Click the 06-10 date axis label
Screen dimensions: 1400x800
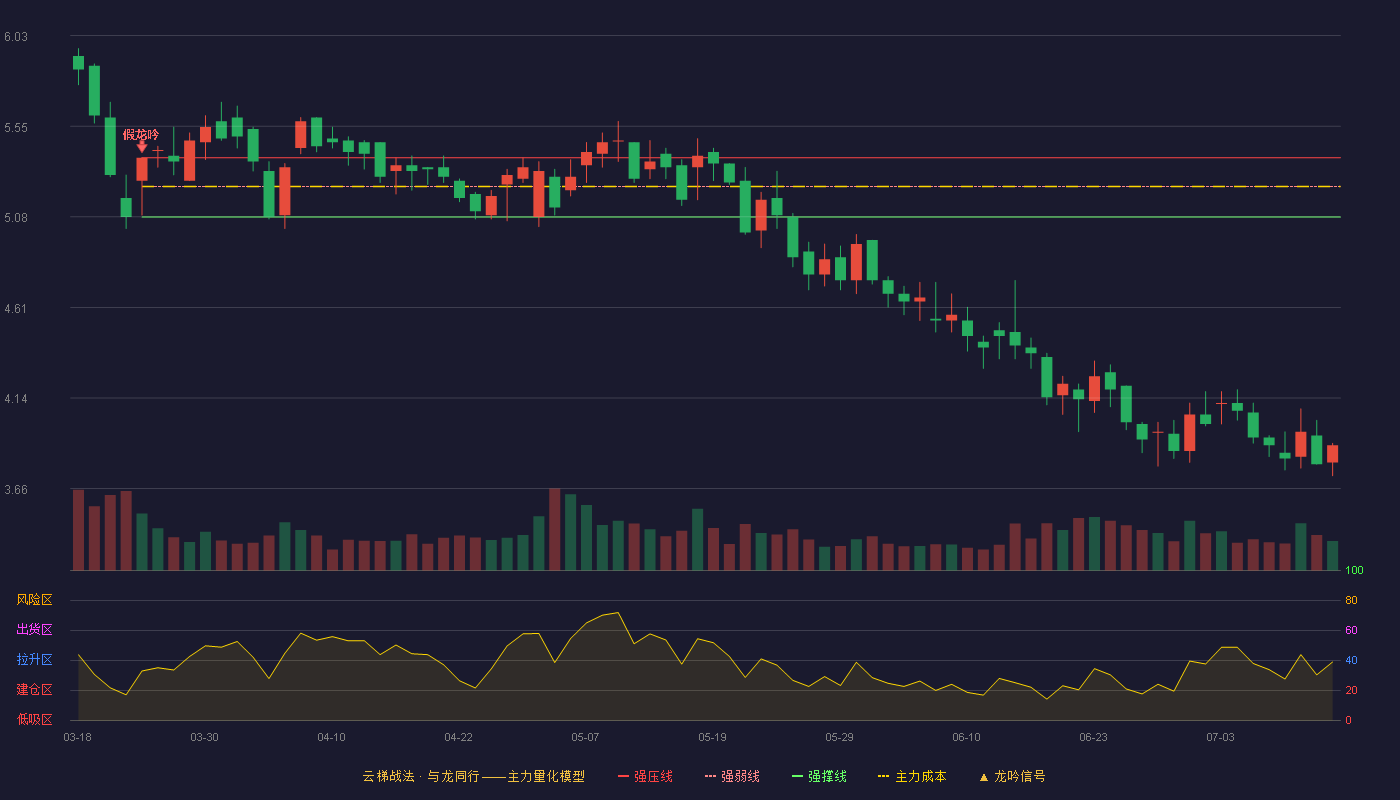coord(966,737)
